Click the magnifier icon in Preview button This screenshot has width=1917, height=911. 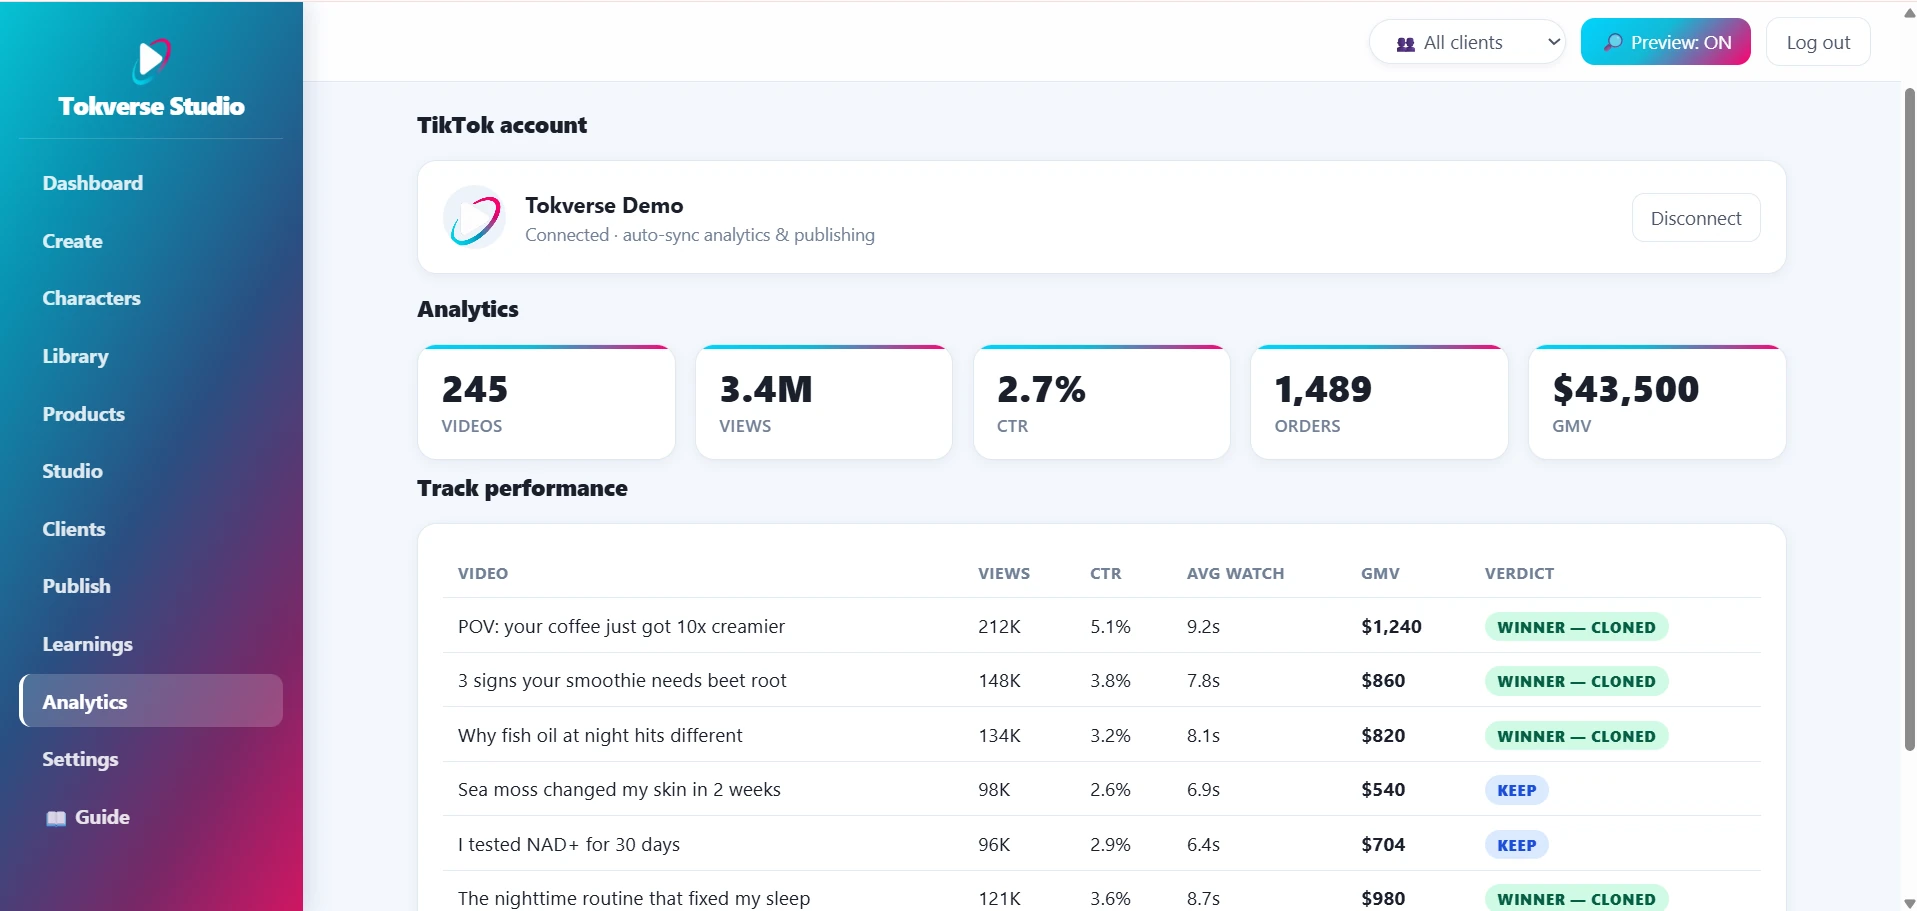tap(1613, 42)
